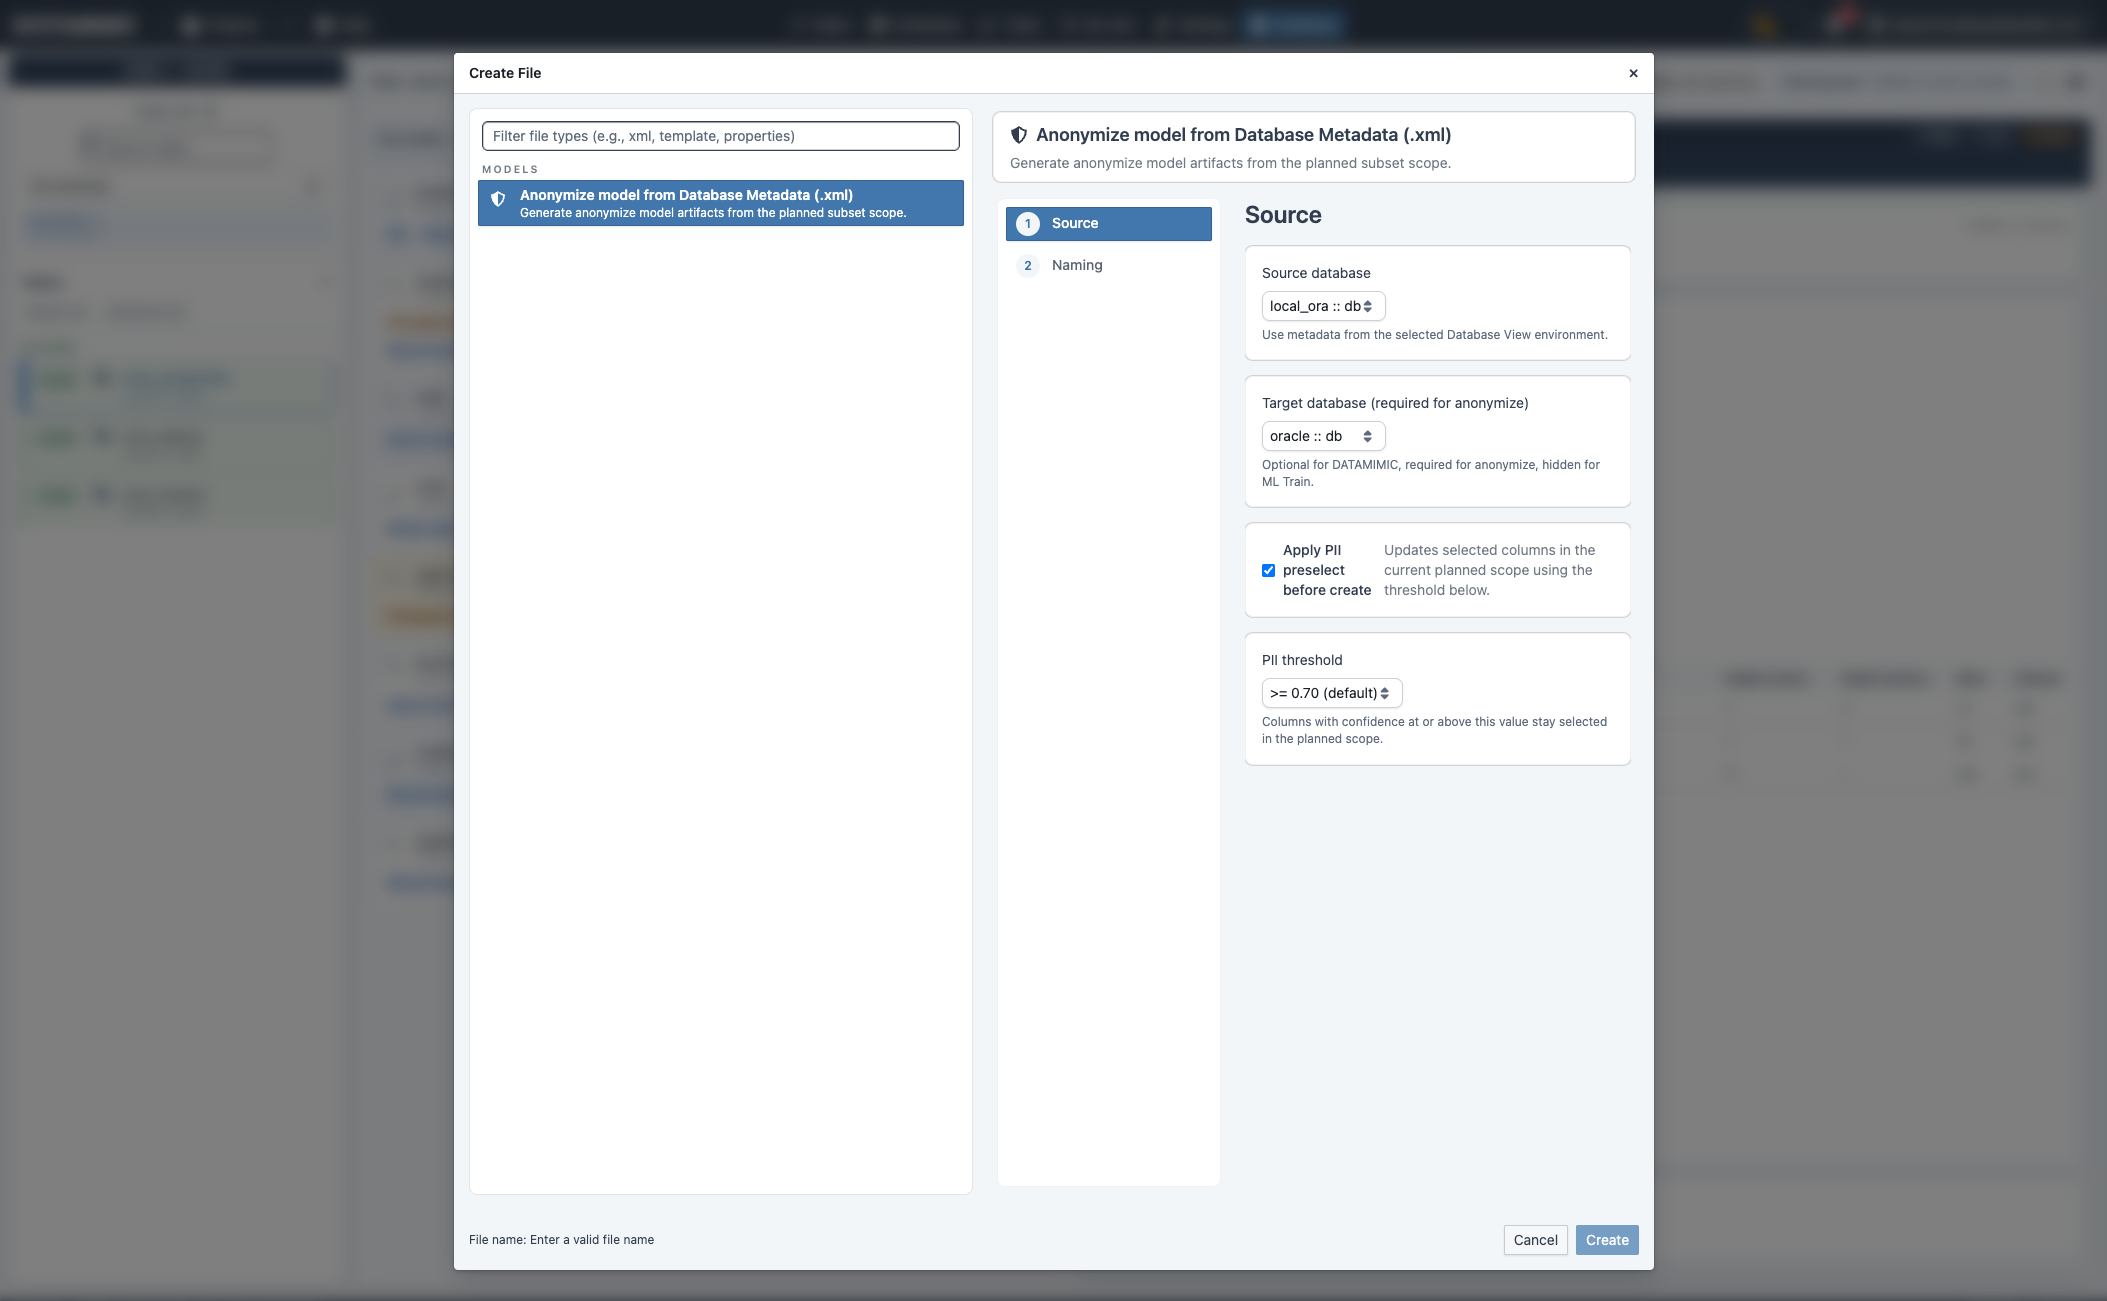
Task: Uncheck Apply PII preselect before create
Action: [x=1268, y=570]
